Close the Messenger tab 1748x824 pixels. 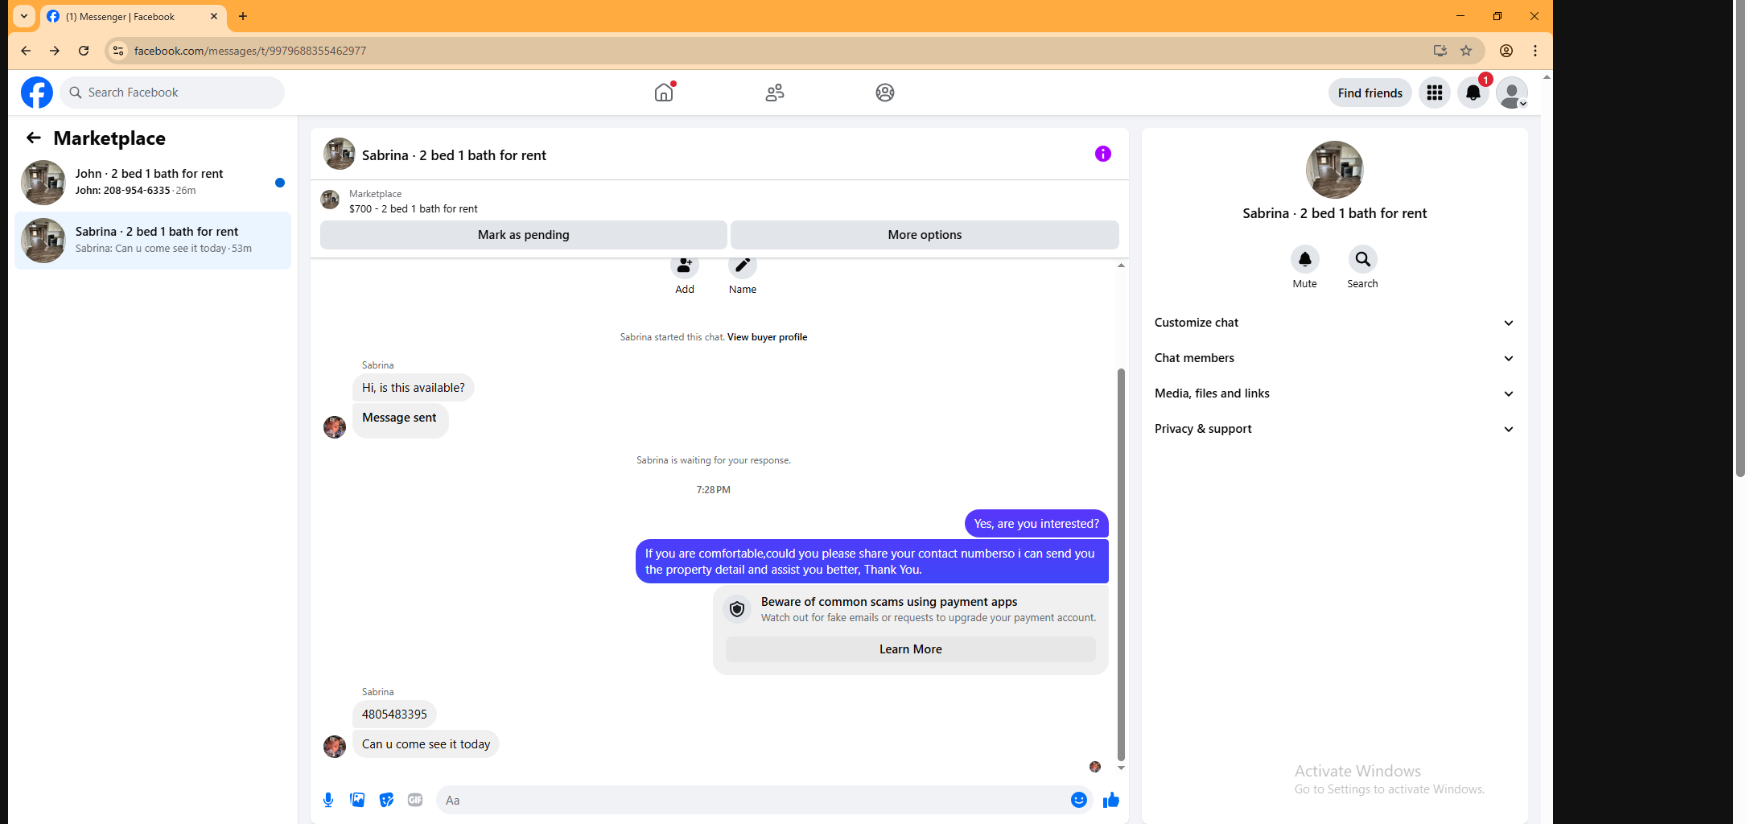pos(214,16)
